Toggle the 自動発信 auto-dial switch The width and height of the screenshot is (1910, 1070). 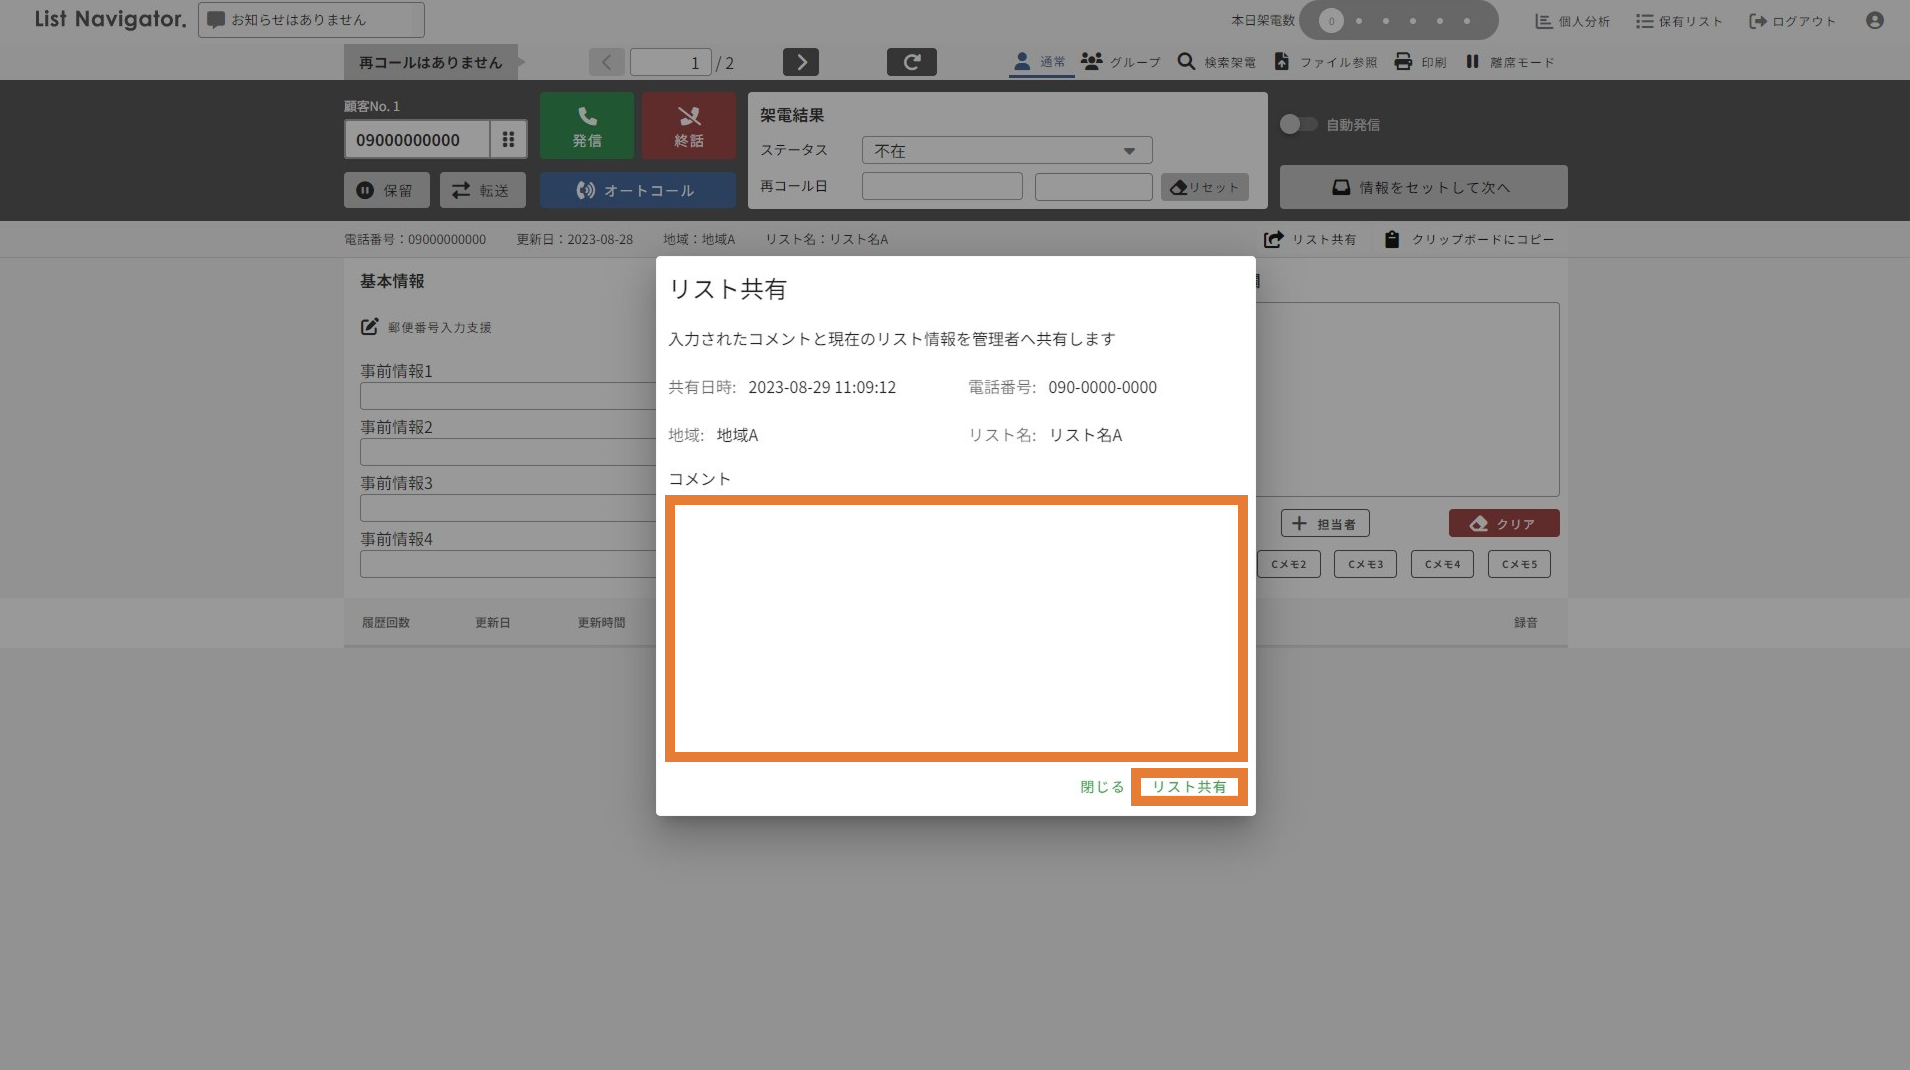tap(1299, 124)
